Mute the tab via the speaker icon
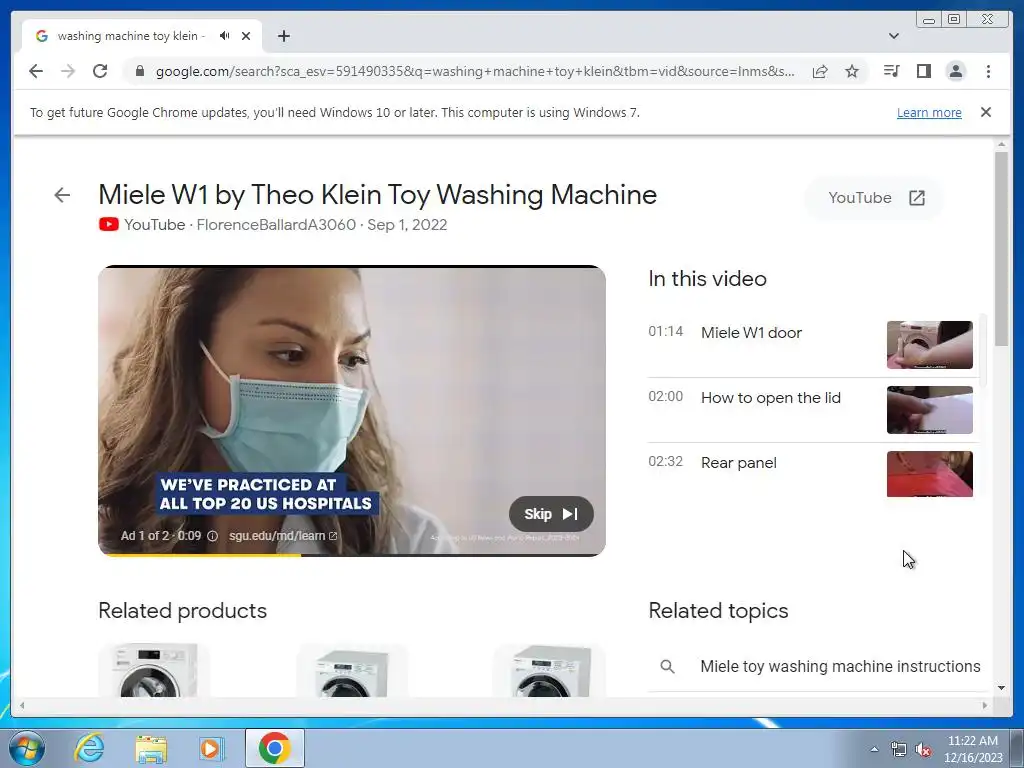Screen dimensions: 1024x768 pyautogui.click(x=225, y=36)
